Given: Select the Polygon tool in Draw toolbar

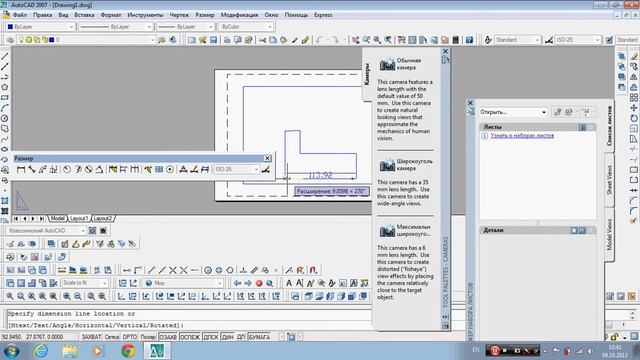Looking at the screenshot, I should (4, 87).
